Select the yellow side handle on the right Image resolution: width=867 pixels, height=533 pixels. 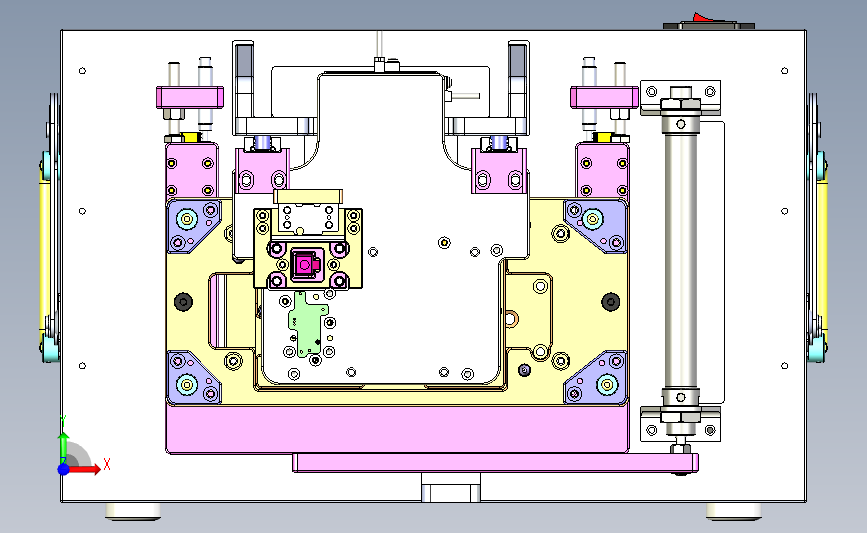click(x=822, y=255)
